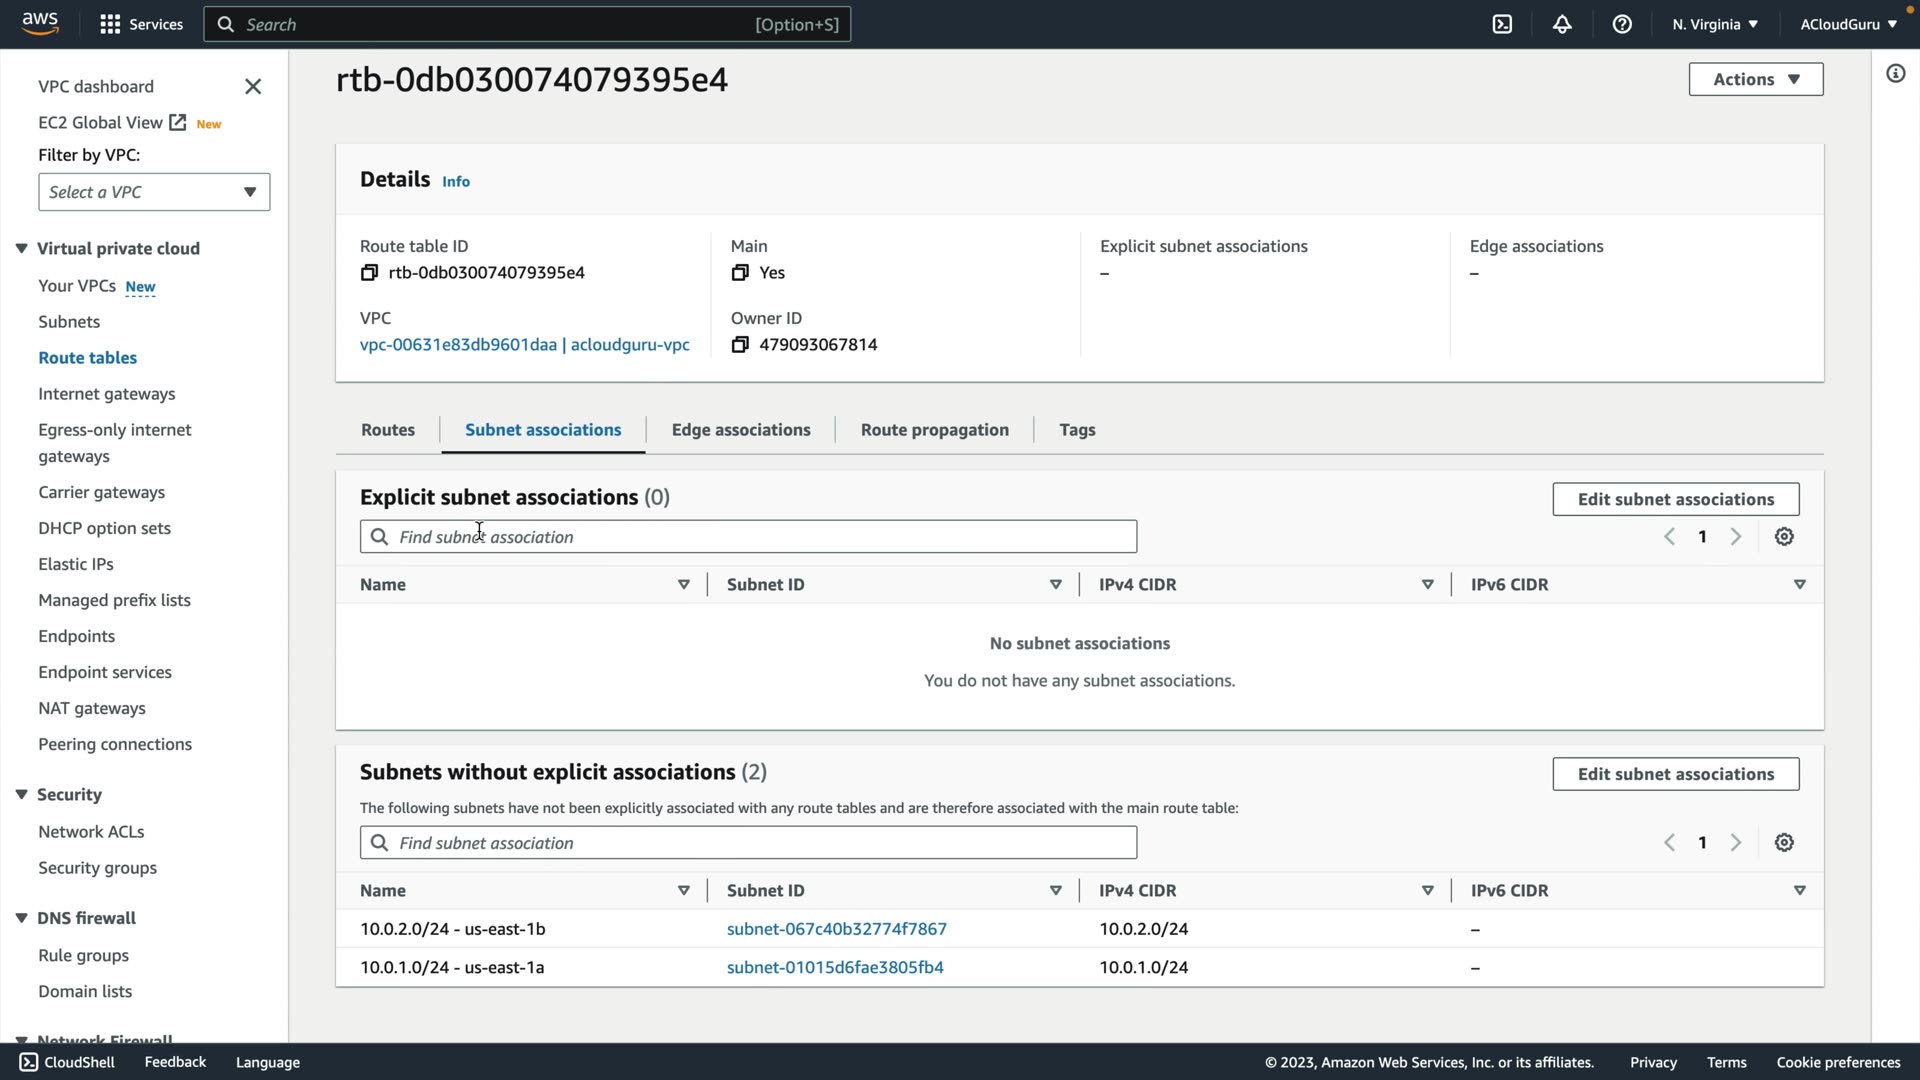The width and height of the screenshot is (1920, 1080).
Task: Open the CloudShell terminal icon in top bar
Action: (x=1502, y=24)
